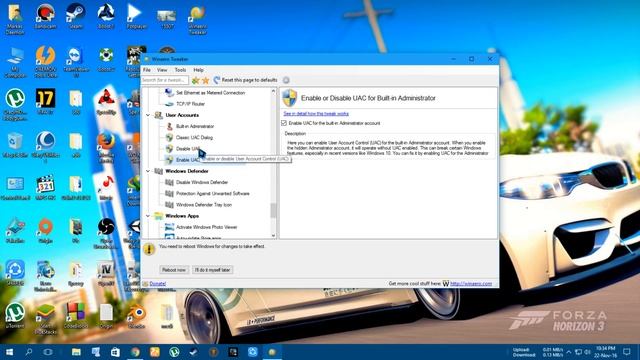The image size is (640, 360).
Task: Click the tree scrollbar up arrow
Action: [x=273, y=91]
